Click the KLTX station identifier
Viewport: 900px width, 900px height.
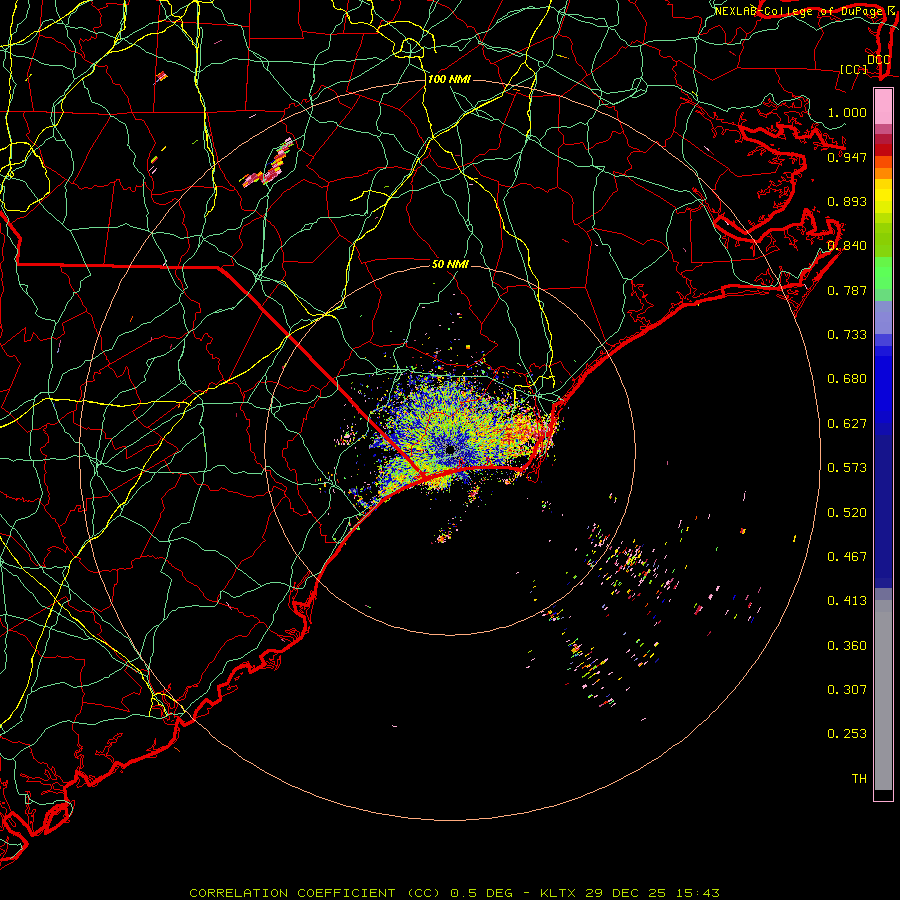pyautogui.click(x=559, y=893)
